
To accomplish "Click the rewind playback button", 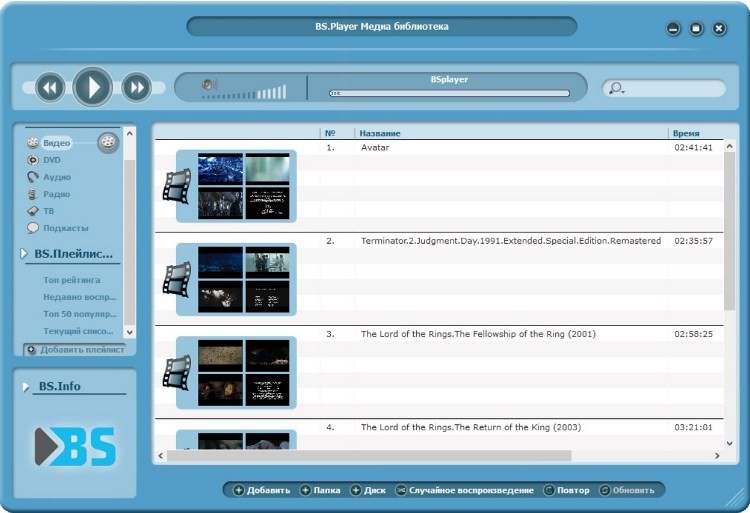I will [50, 87].
